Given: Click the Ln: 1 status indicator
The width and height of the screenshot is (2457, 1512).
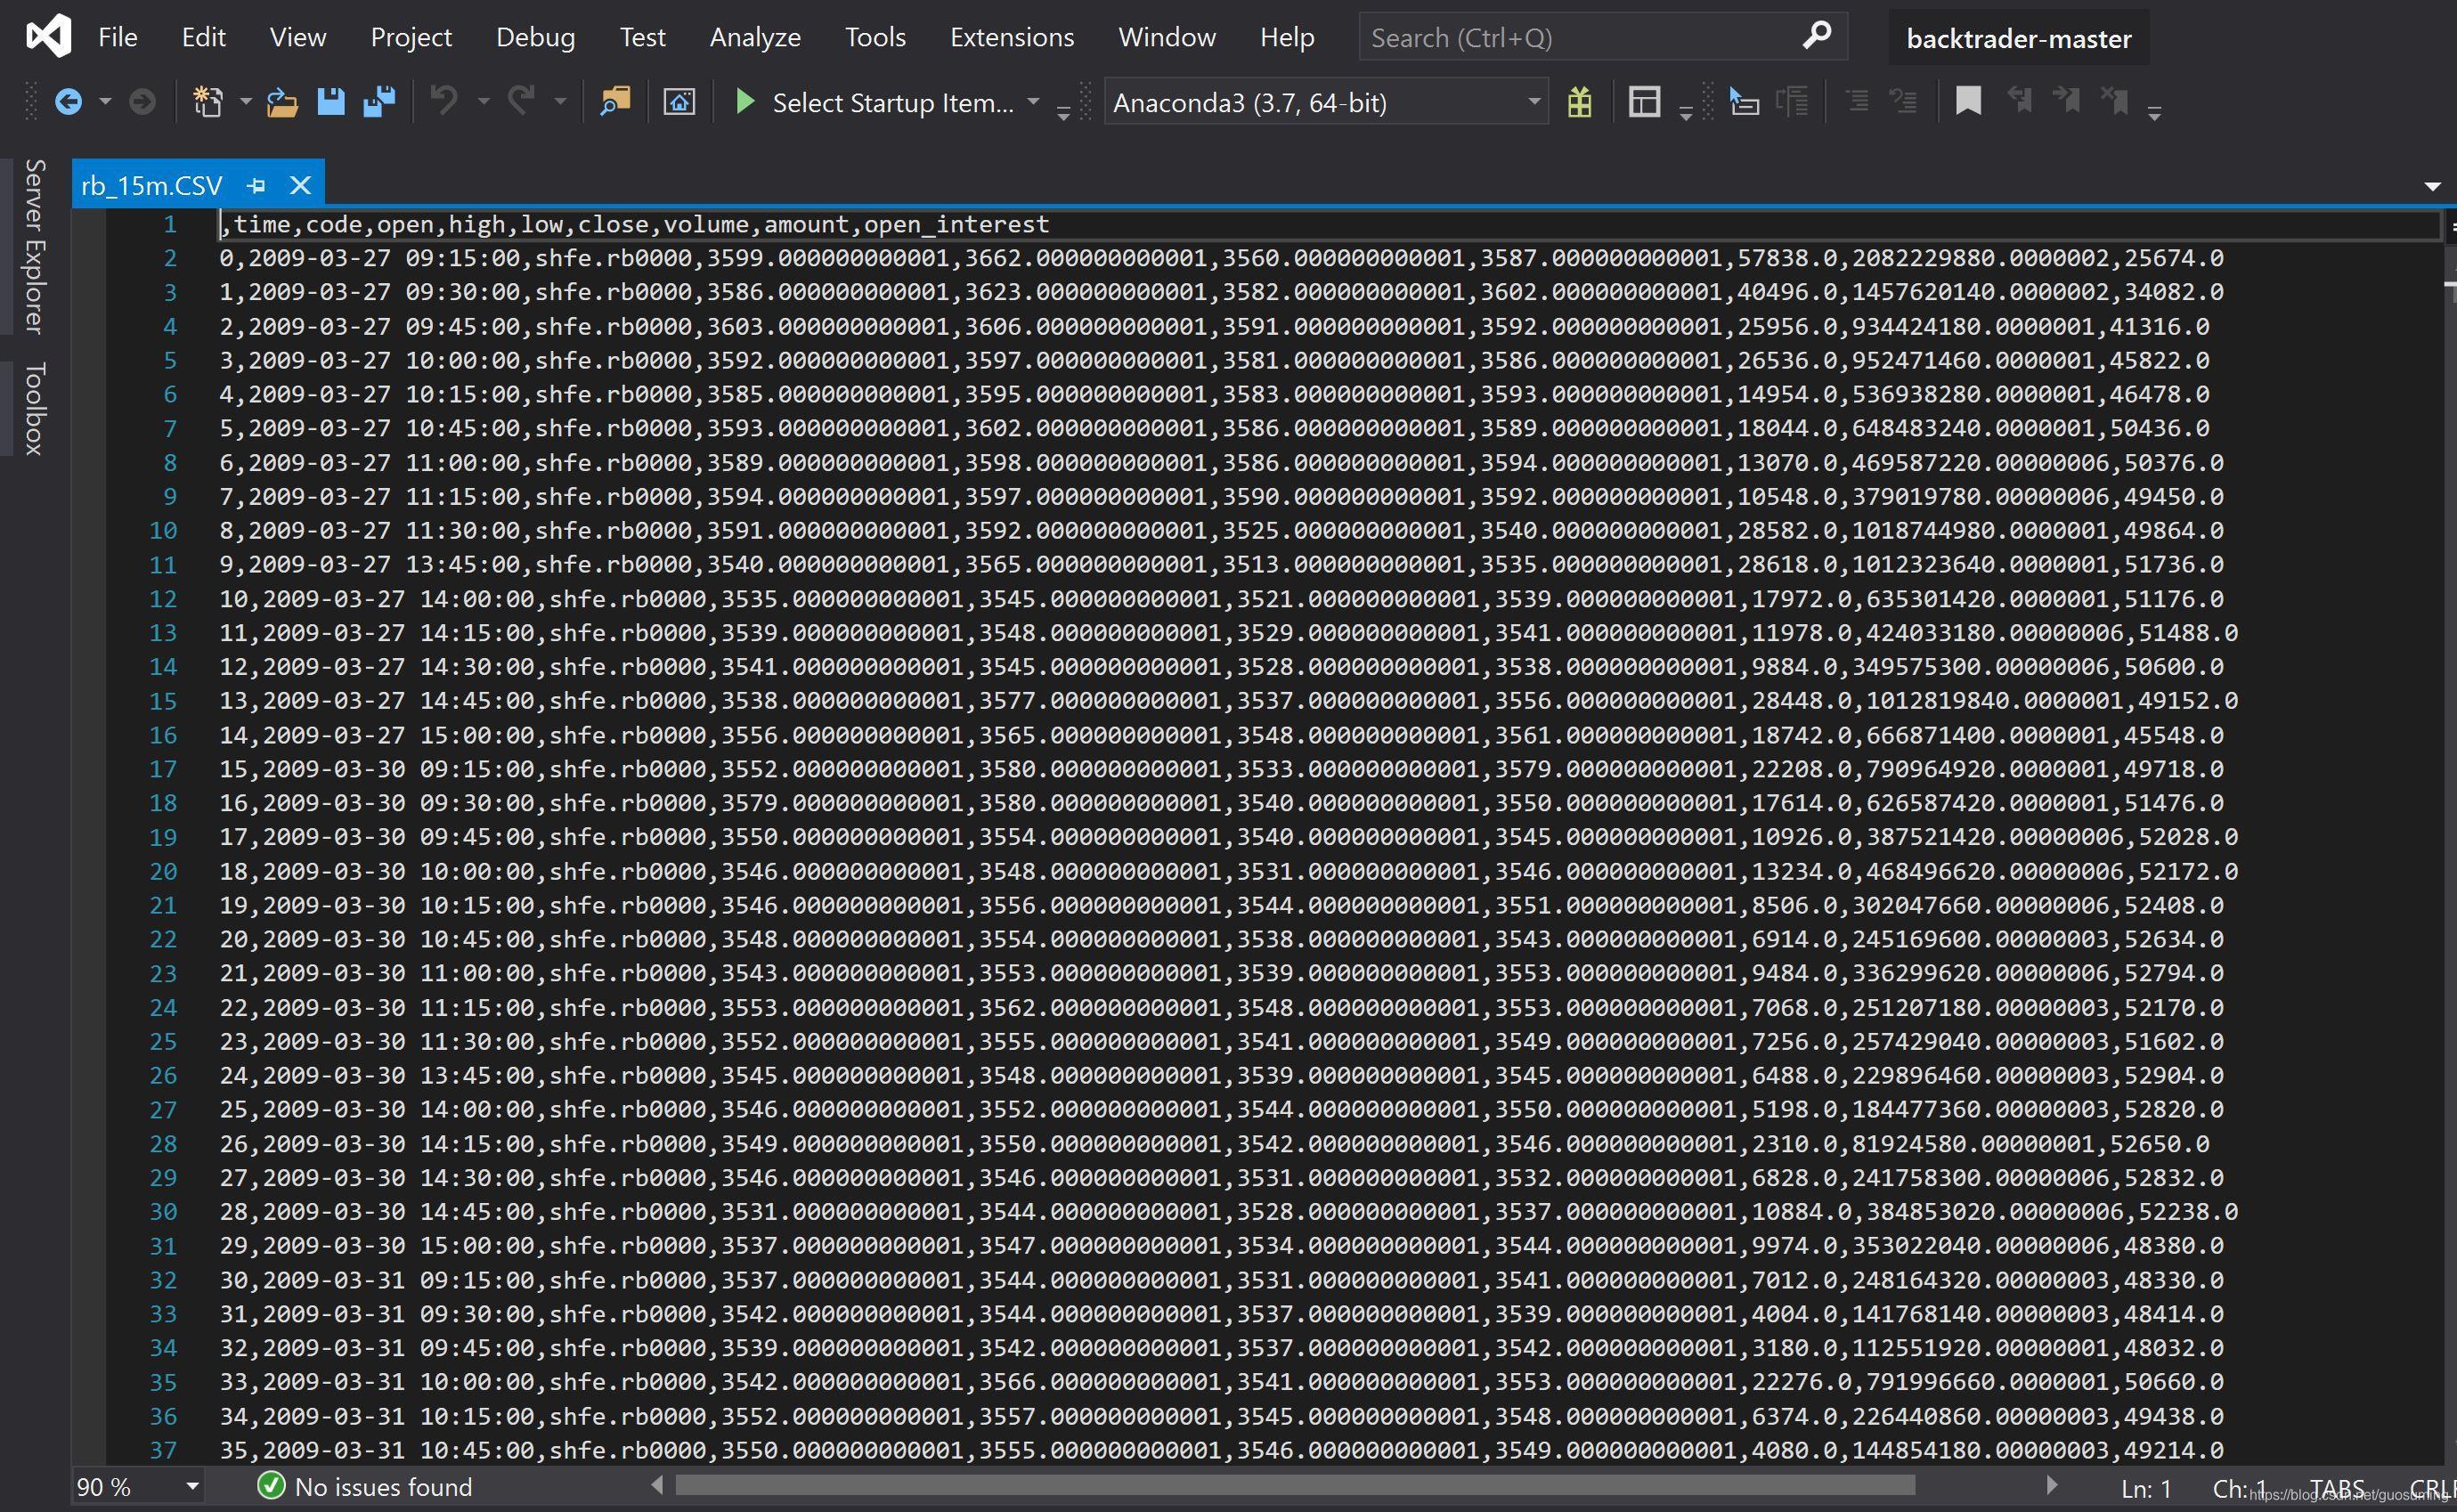Looking at the screenshot, I should 2145,1488.
